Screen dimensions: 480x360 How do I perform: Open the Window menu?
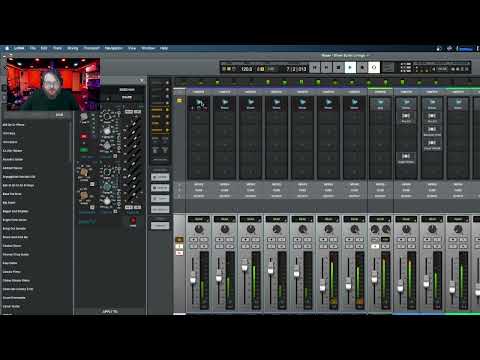148,48
